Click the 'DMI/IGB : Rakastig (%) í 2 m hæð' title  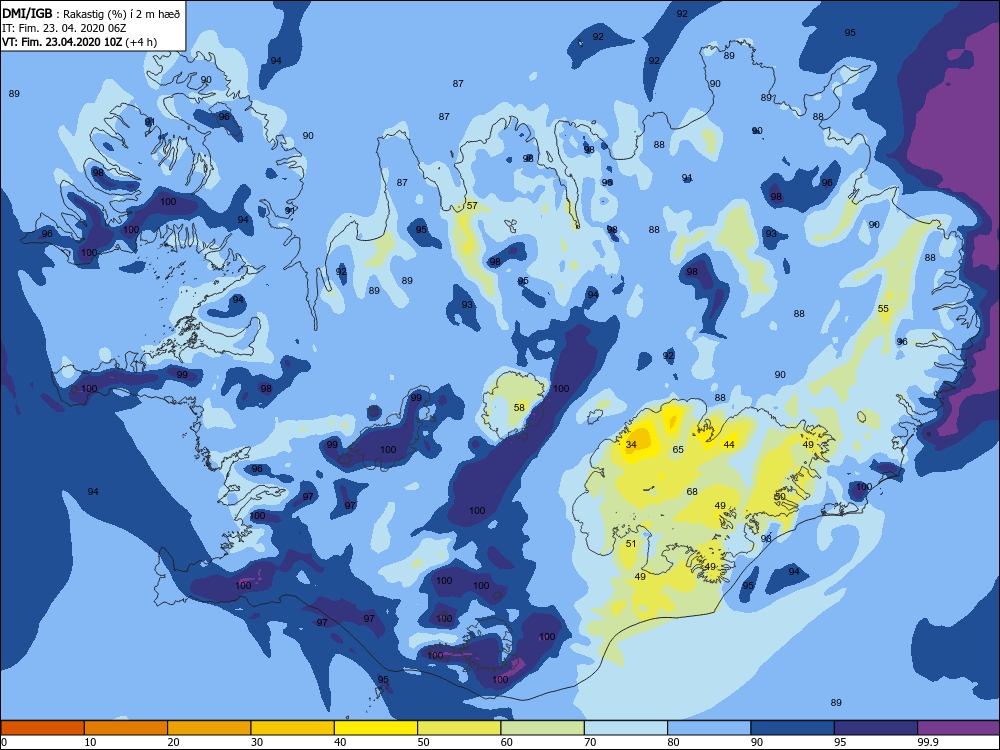point(91,13)
